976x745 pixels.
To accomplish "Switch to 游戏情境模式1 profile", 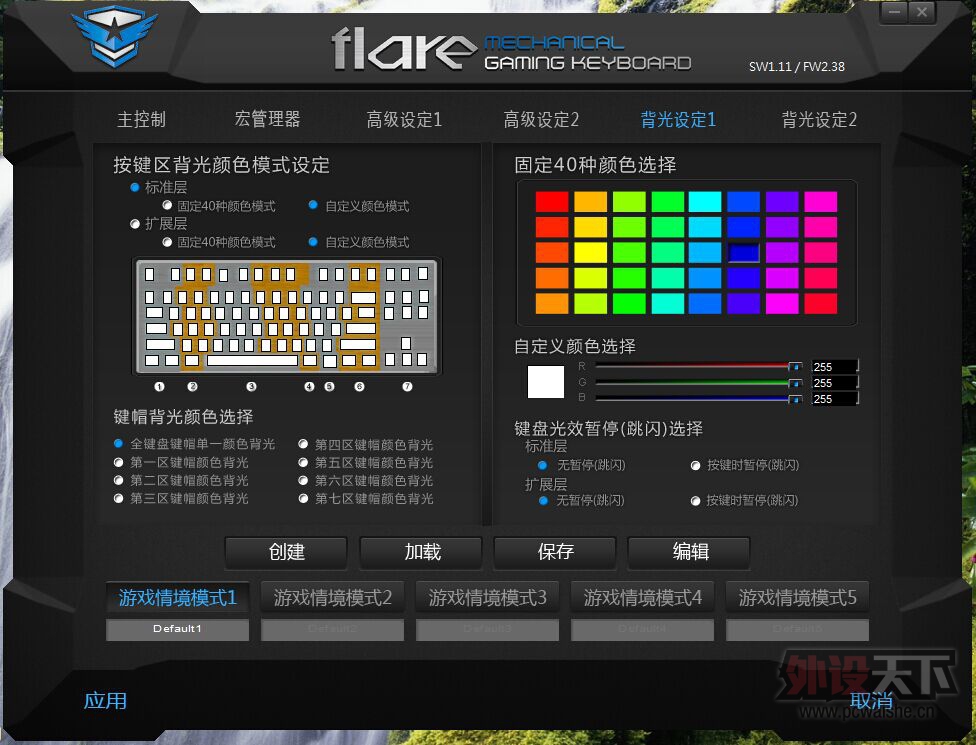I will (x=177, y=597).
